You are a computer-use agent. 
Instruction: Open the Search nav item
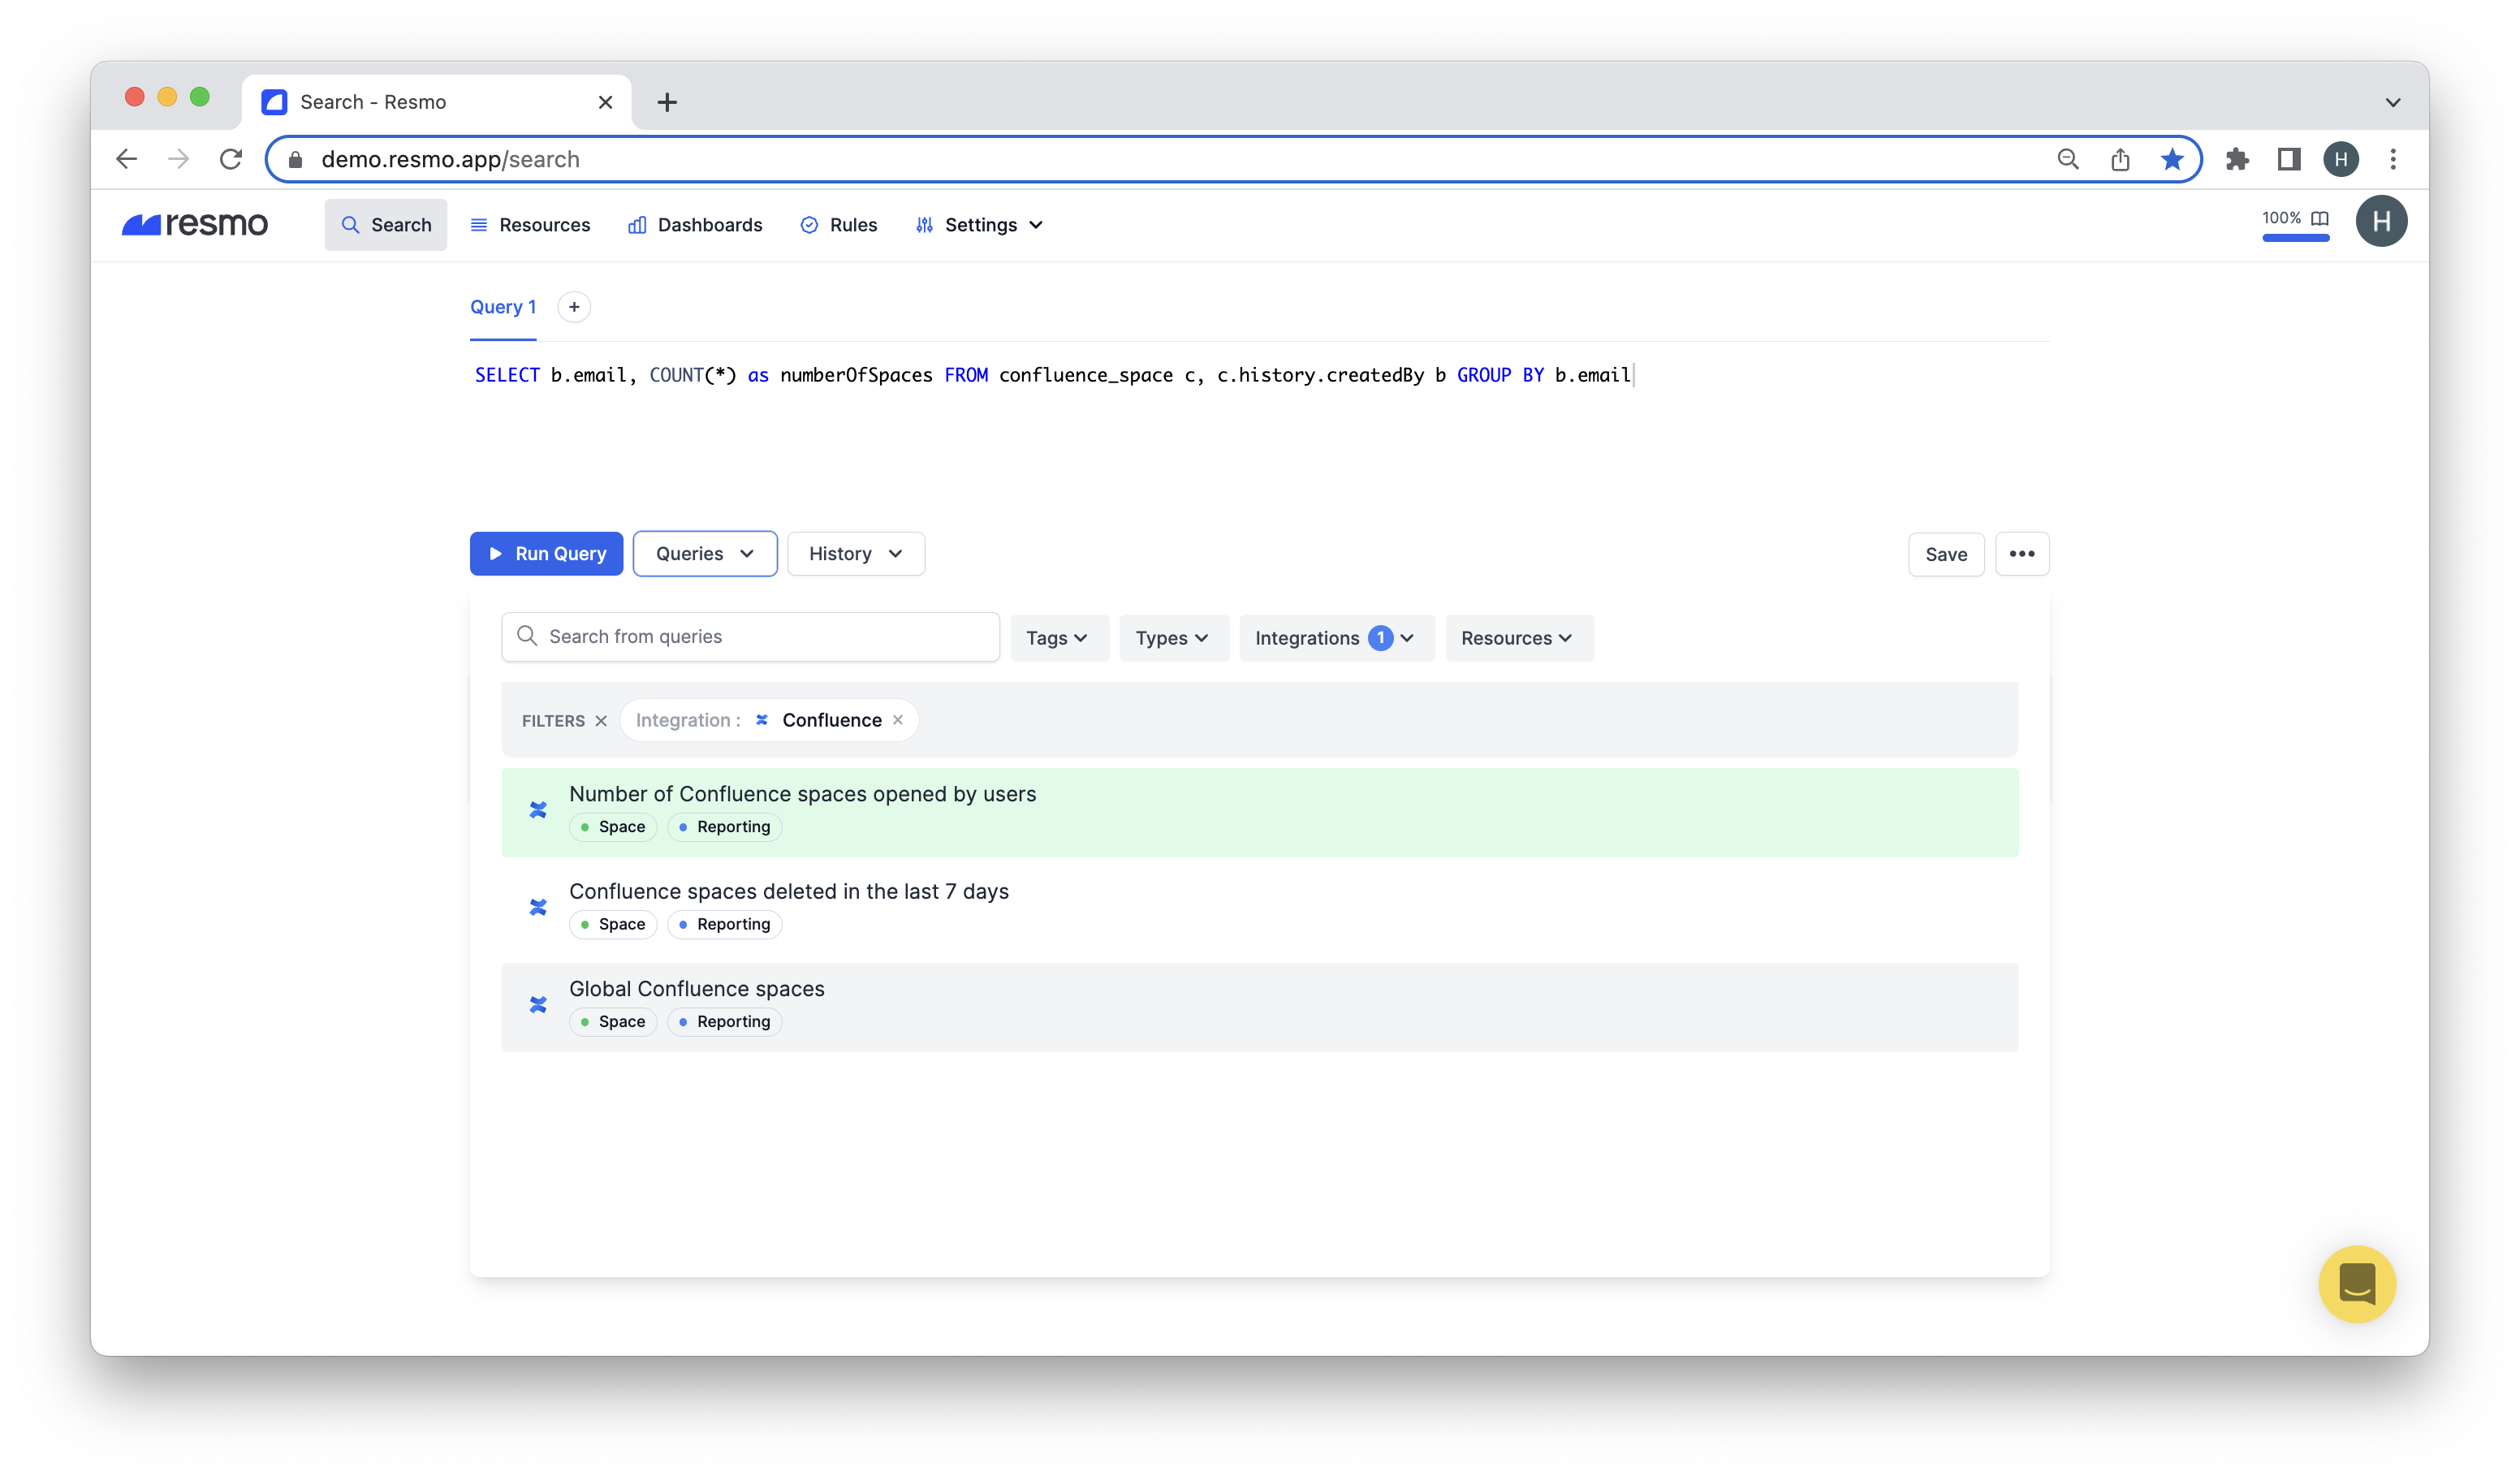pos(386,224)
